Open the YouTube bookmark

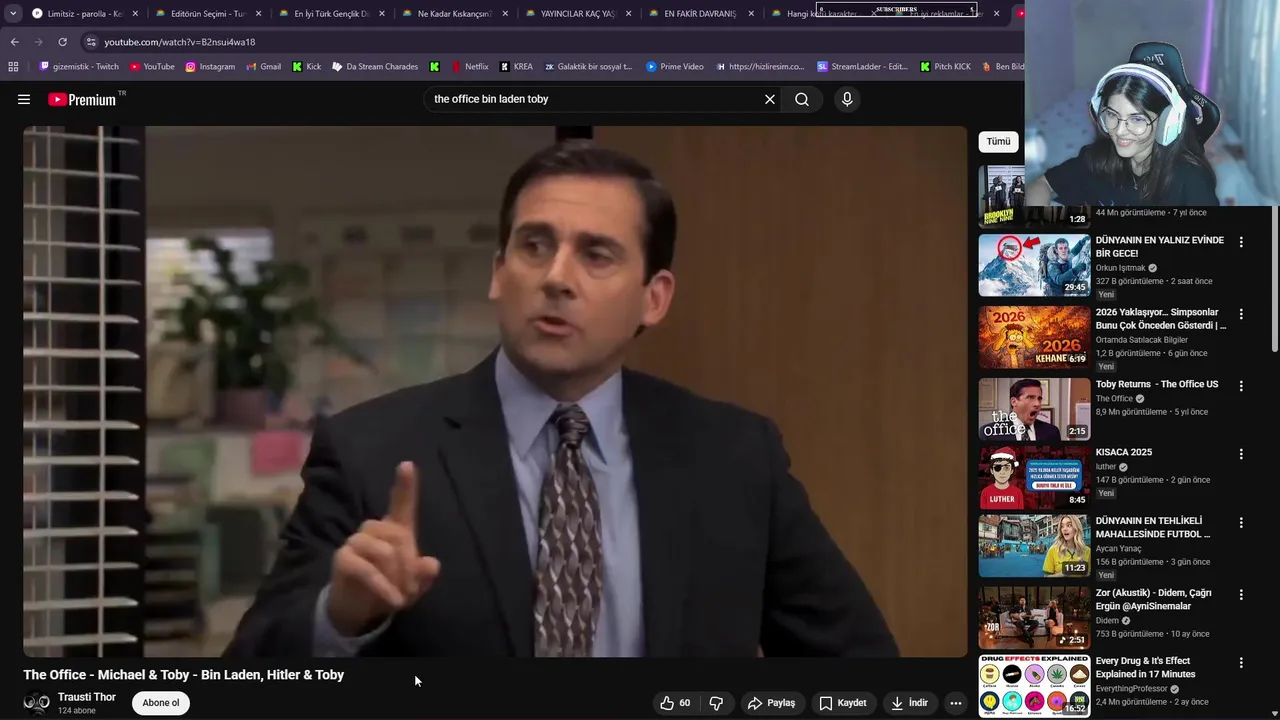[x=152, y=67]
